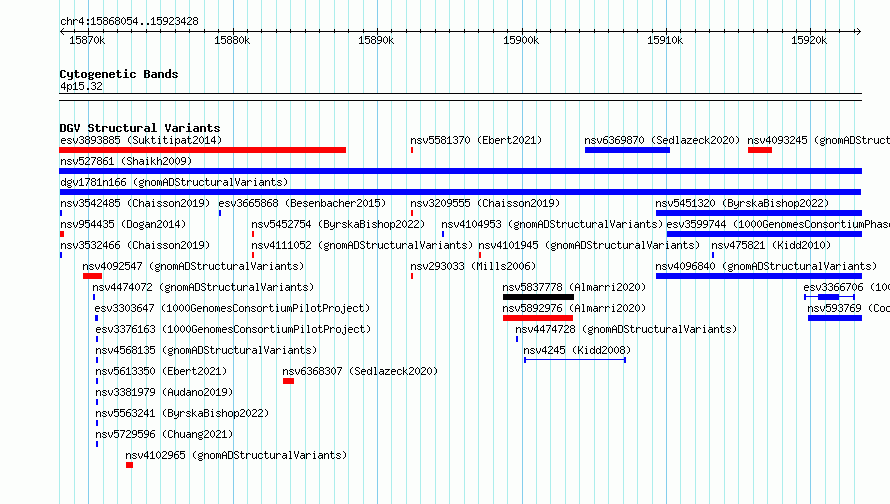Open nsv3381979 (Audano2019) label

pos(165,392)
